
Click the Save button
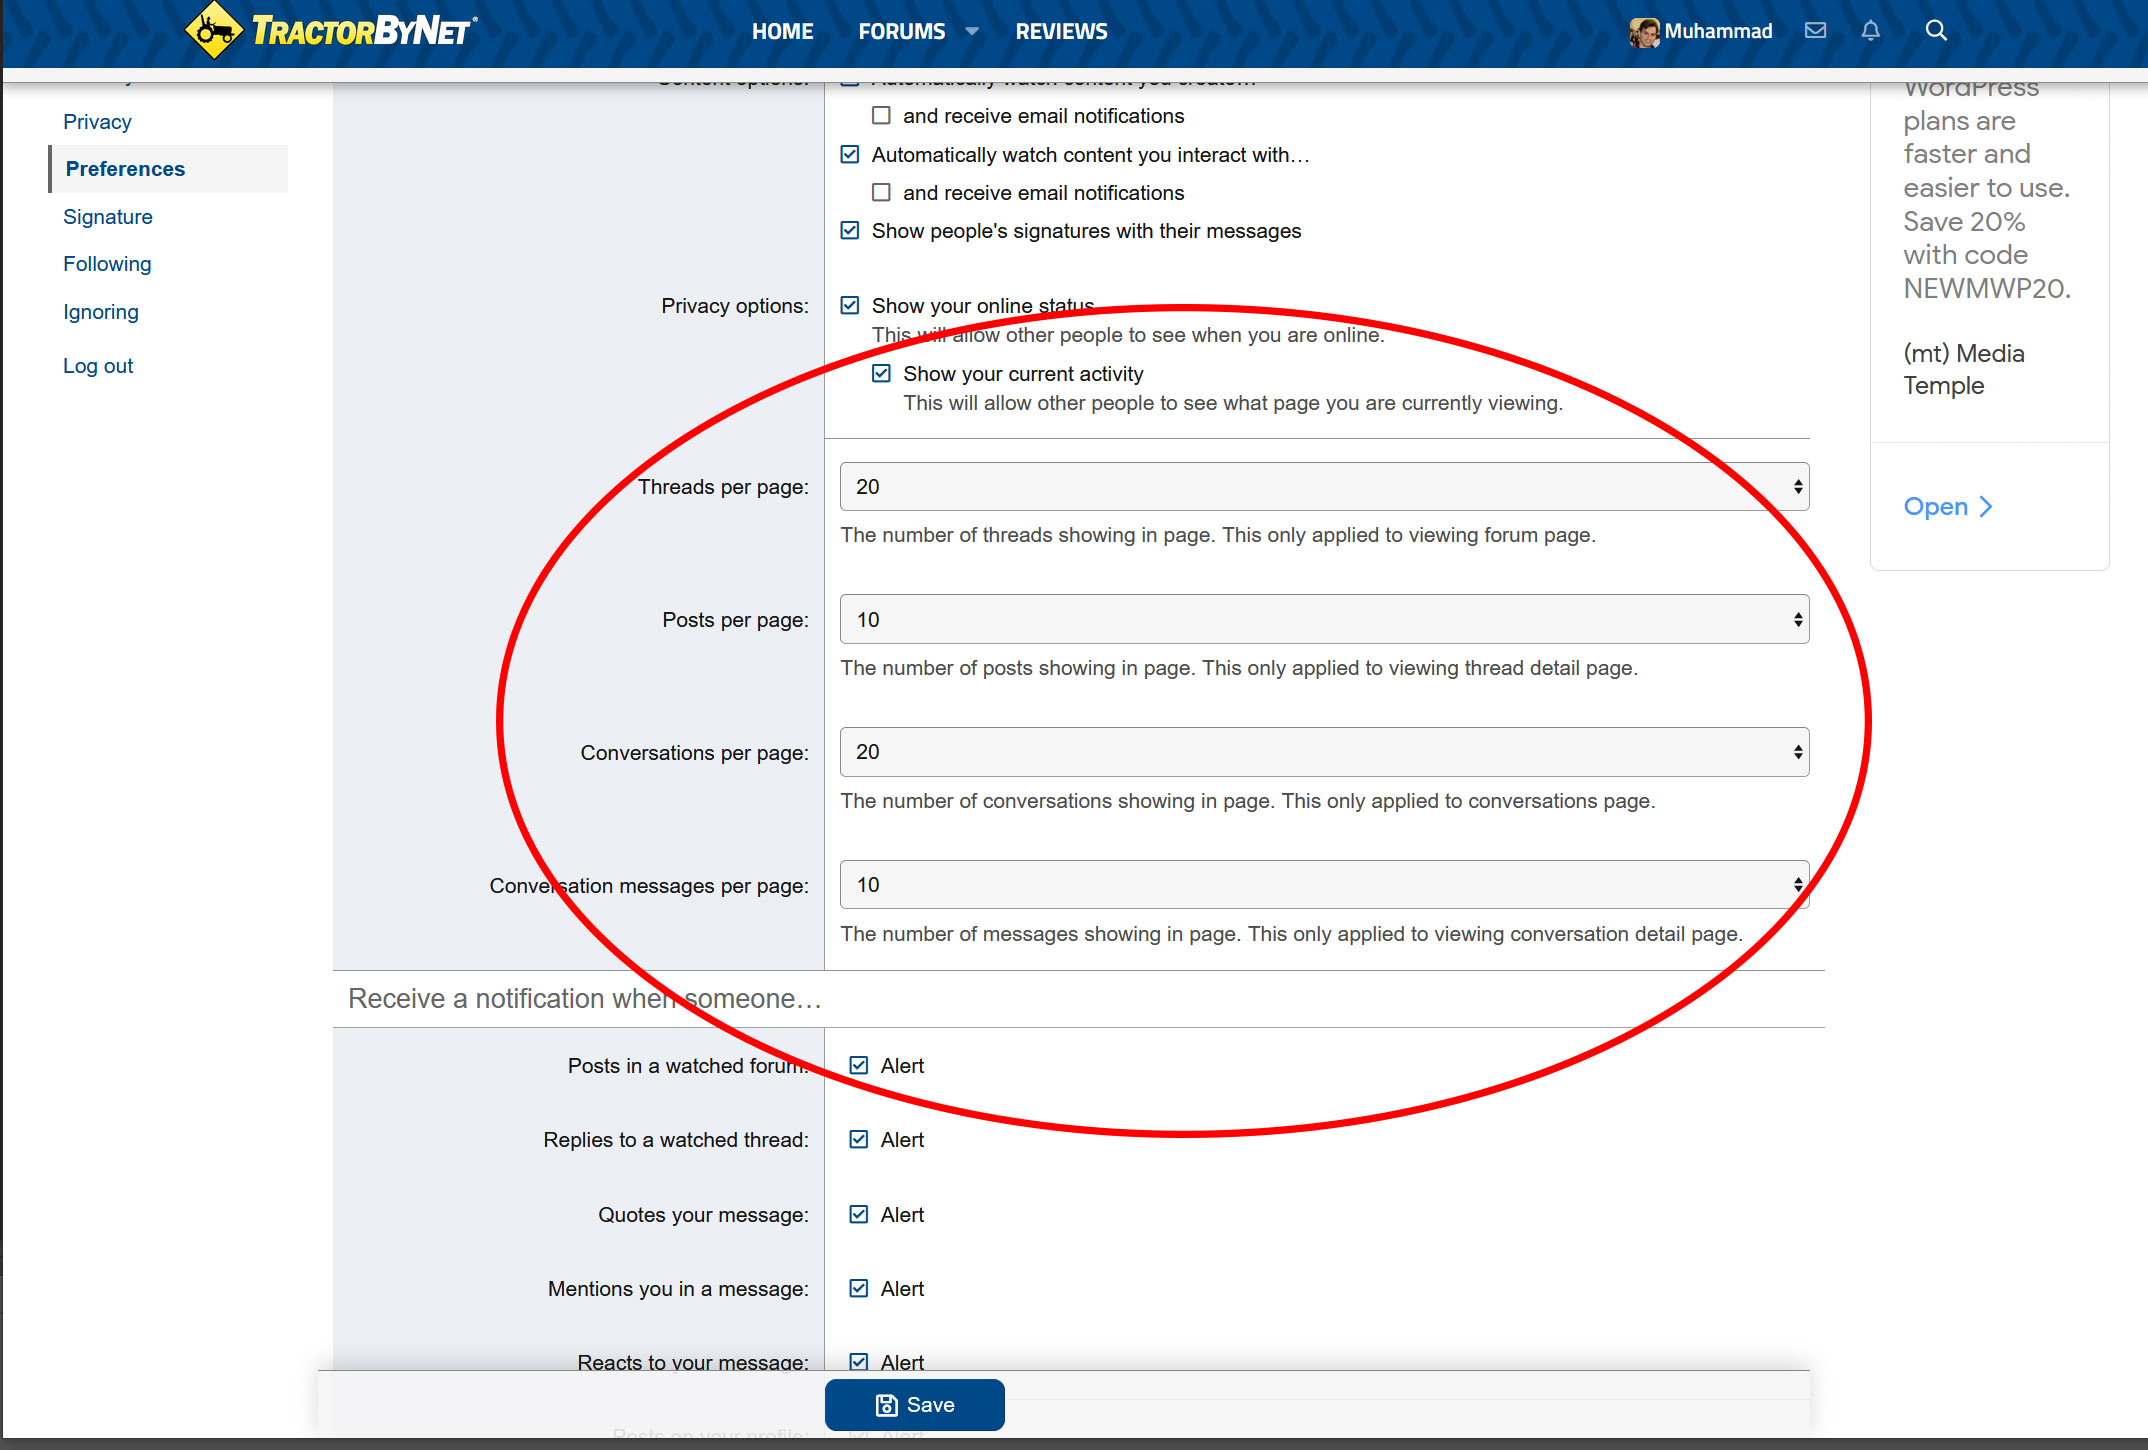[914, 1405]
